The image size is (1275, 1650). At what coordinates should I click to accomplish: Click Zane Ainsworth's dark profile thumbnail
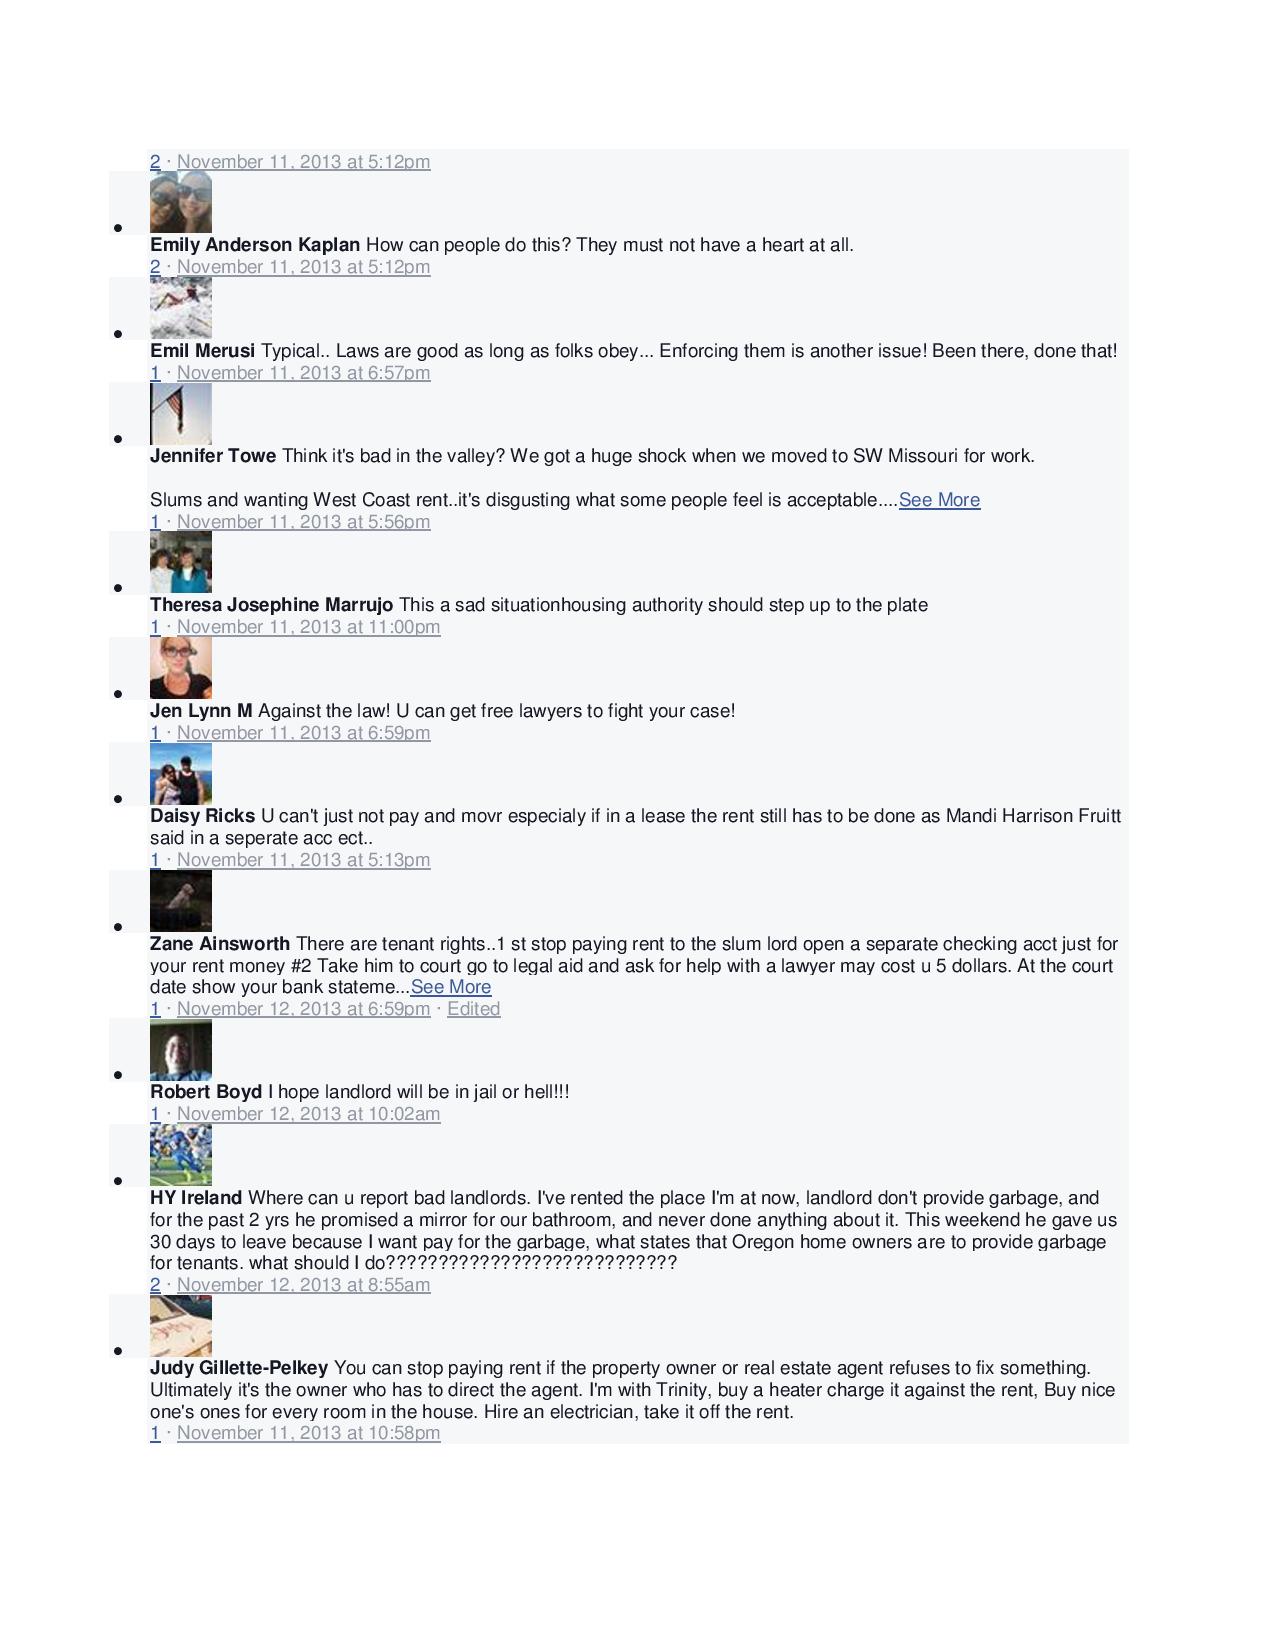click(x=181, y=901)
